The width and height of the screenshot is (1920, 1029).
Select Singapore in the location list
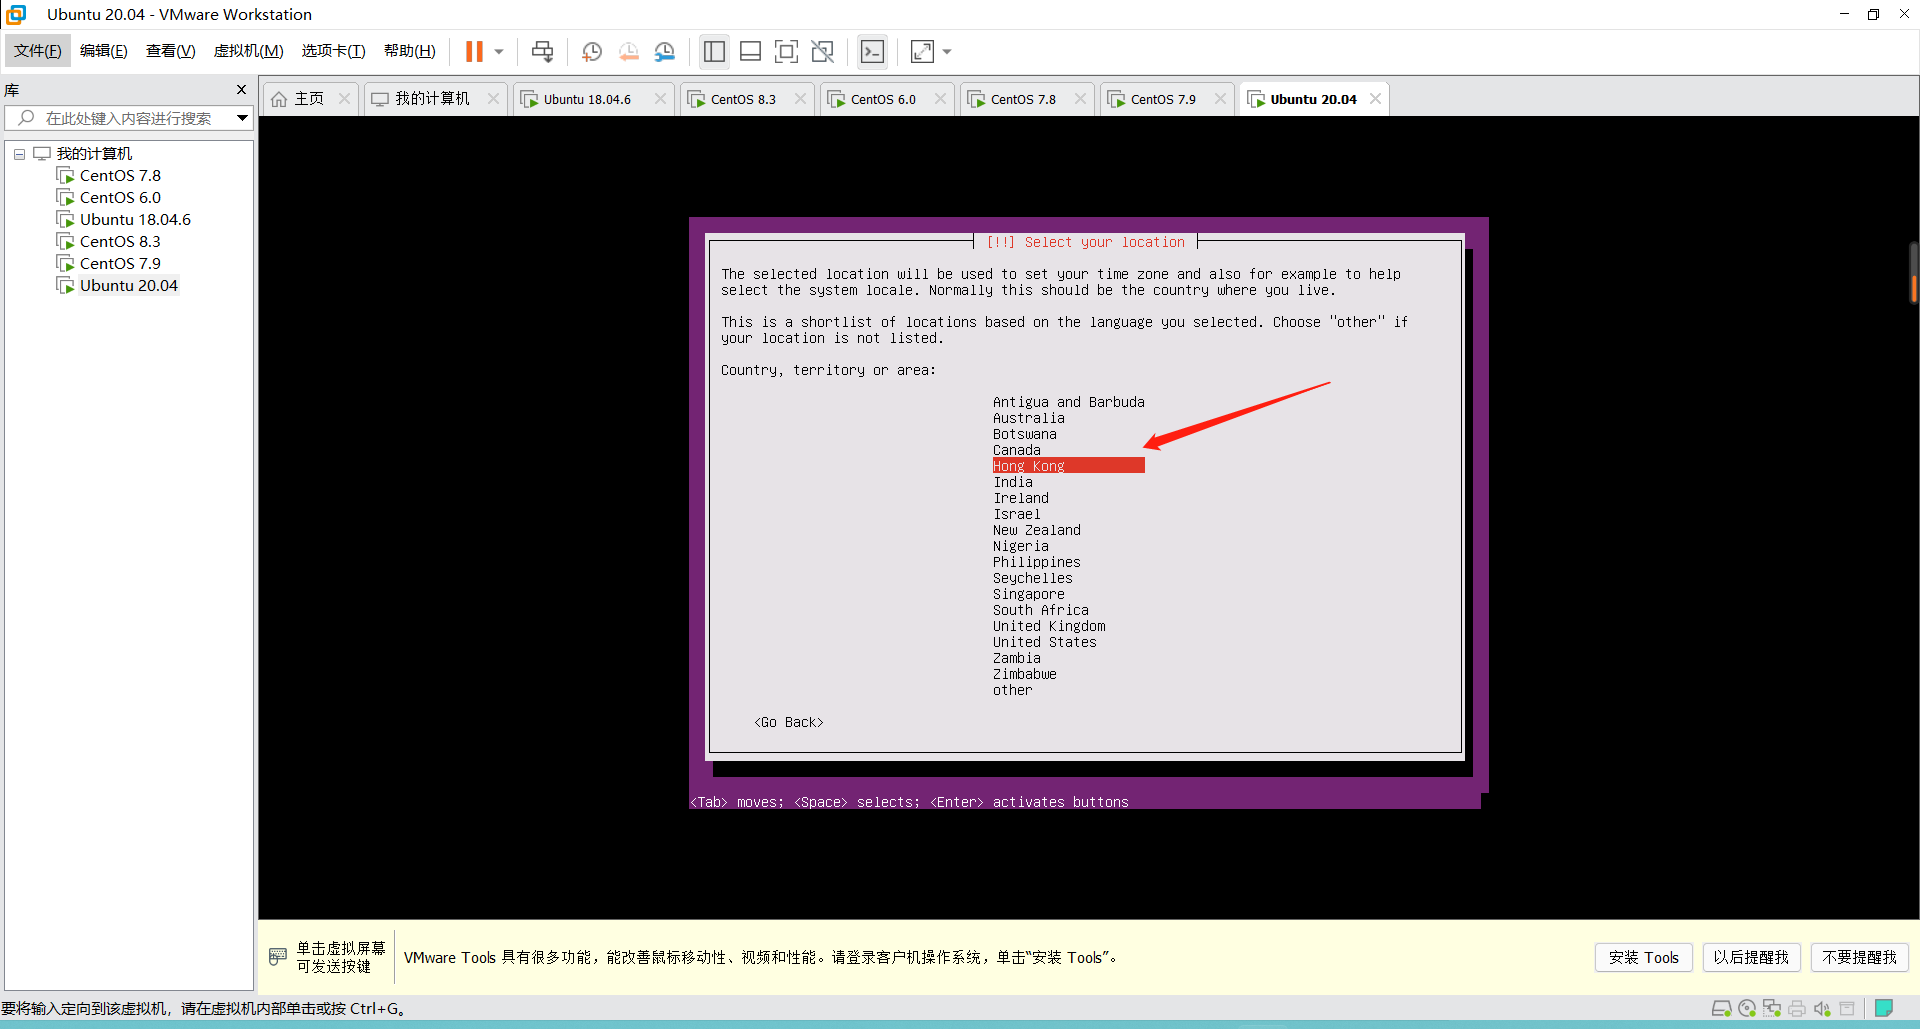(x=1029, y=594)
